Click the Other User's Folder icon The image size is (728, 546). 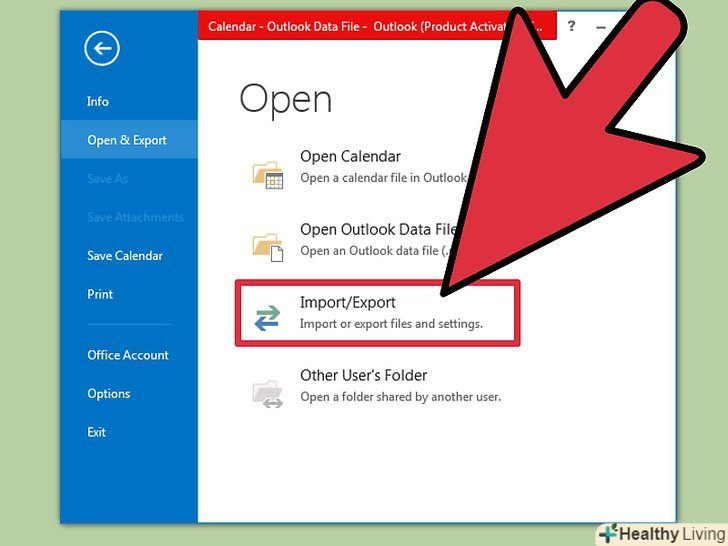tap(267, 394)
